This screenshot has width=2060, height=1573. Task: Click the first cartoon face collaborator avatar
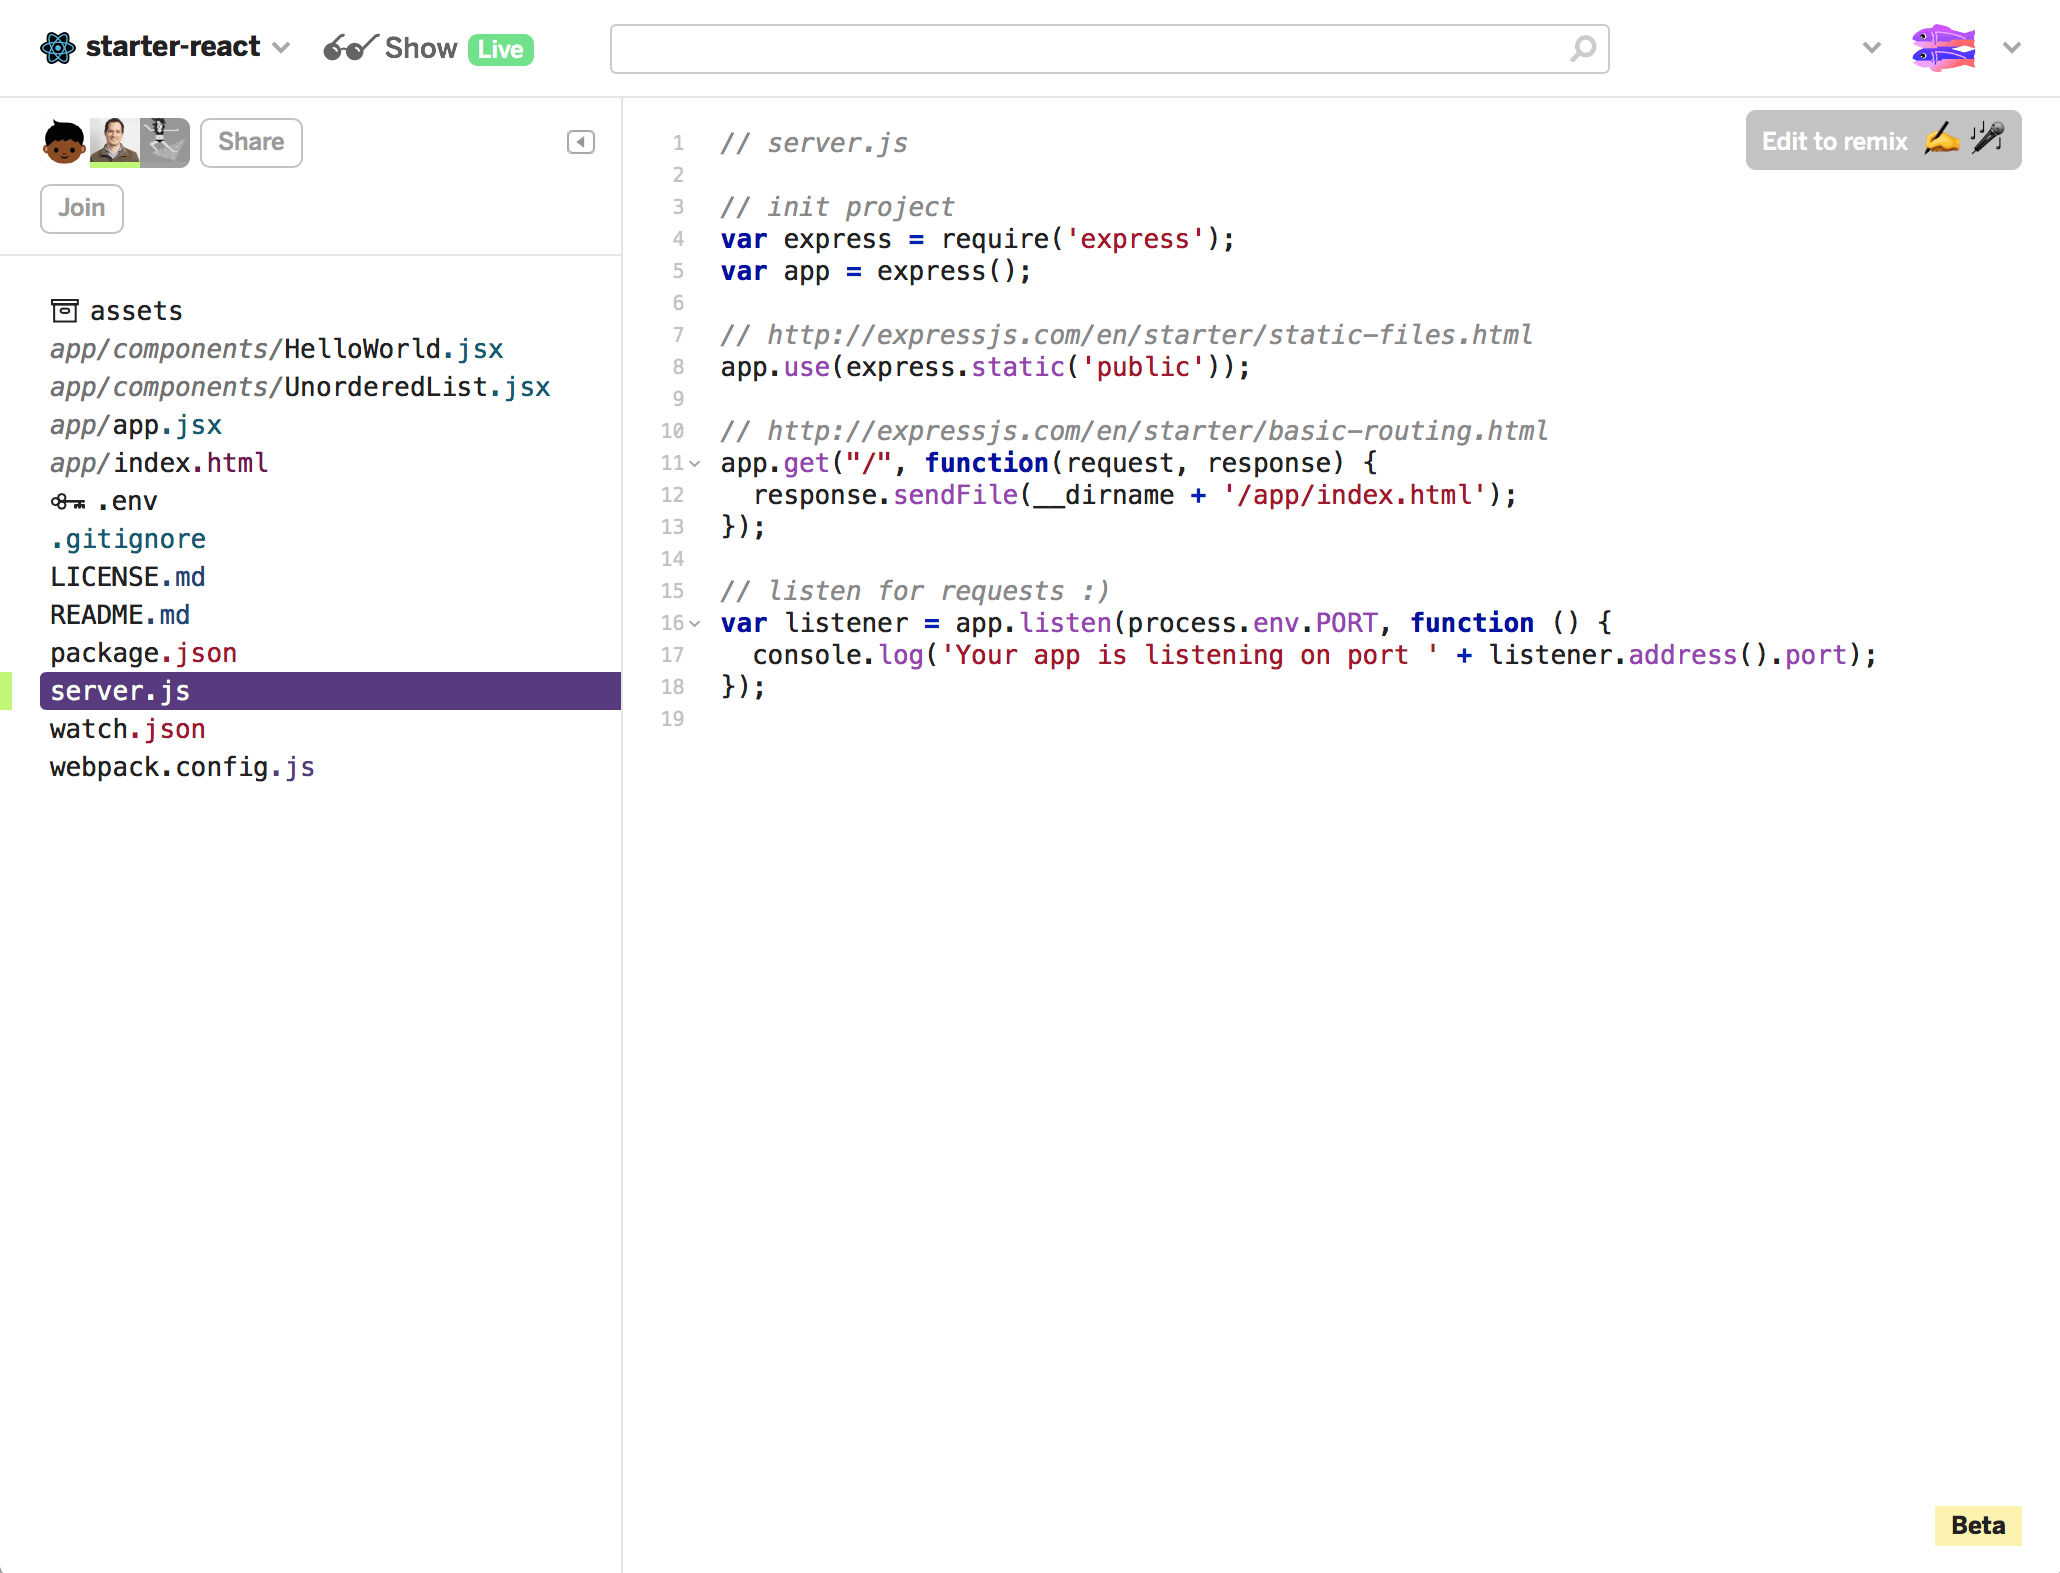click(64, 142)
